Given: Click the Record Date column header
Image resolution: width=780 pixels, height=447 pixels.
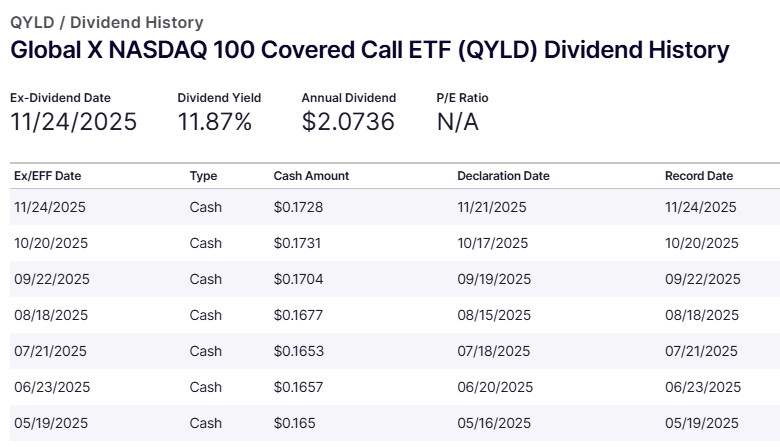Looking at the screenshot, I should (x=699, y=176).
